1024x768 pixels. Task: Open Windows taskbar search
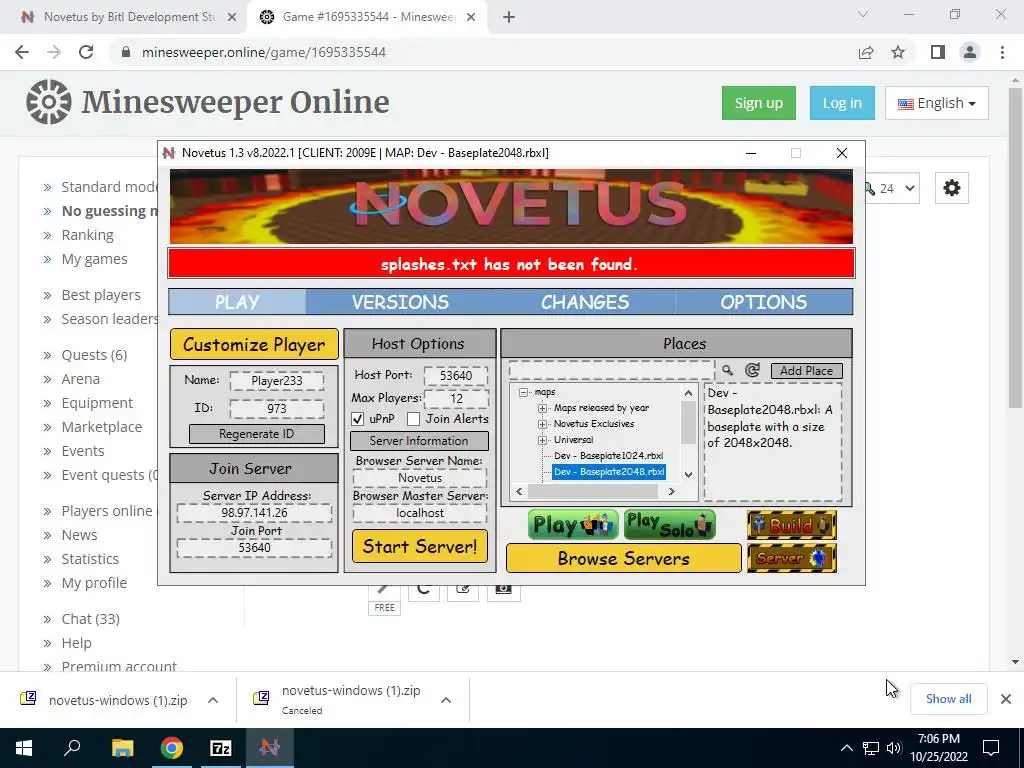[x=72, y=748]
